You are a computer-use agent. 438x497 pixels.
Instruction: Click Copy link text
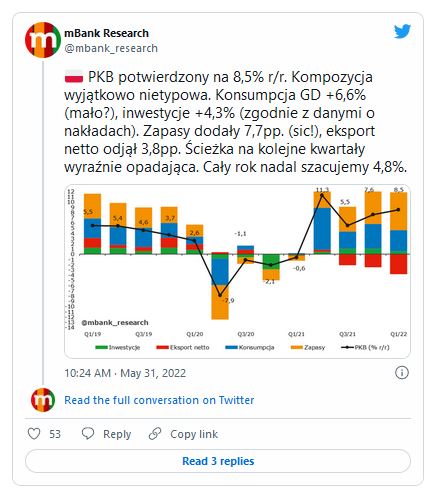(194, 434)
